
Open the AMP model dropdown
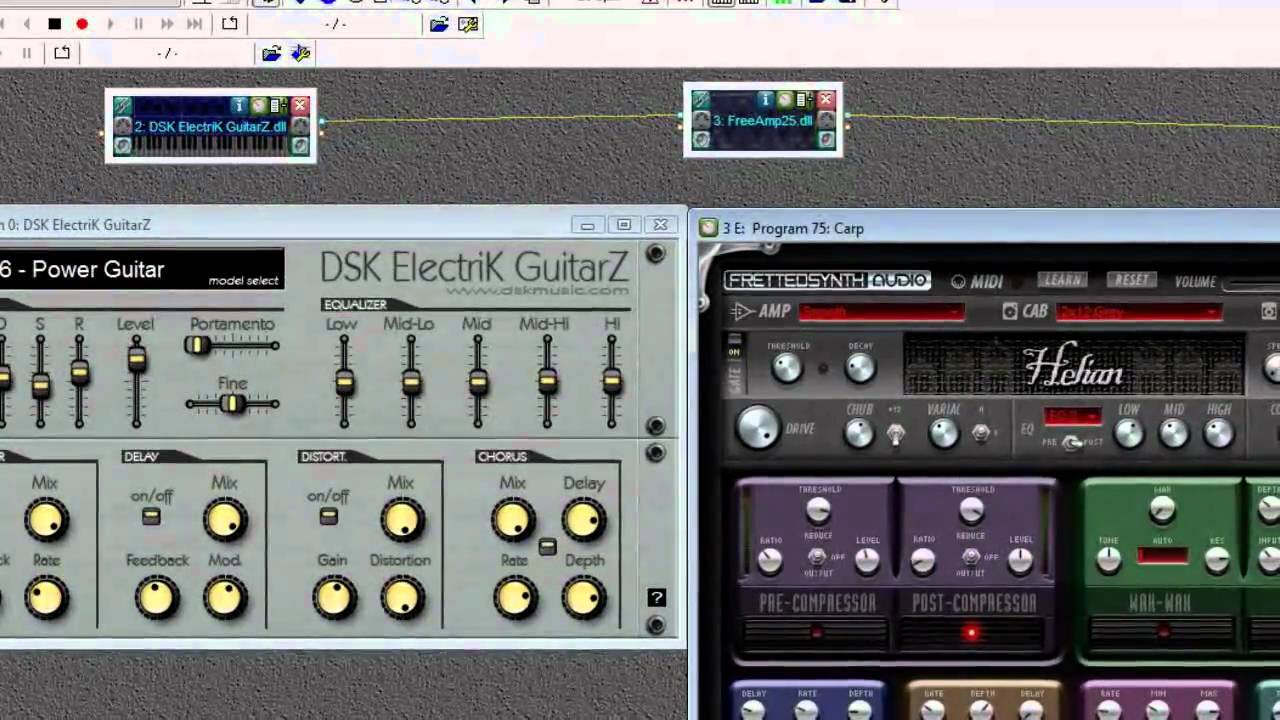(x=882, y=312)
